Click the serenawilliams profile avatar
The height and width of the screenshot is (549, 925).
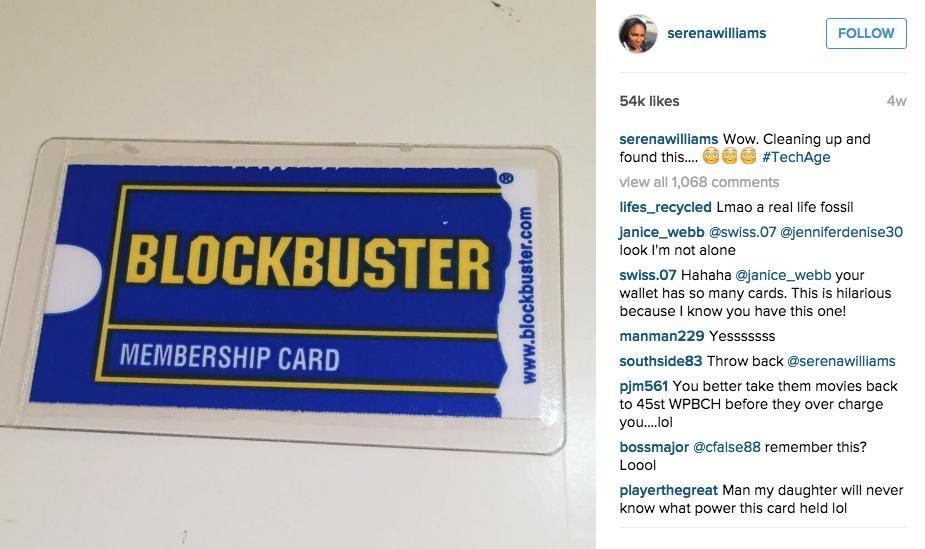click(638, 34)
